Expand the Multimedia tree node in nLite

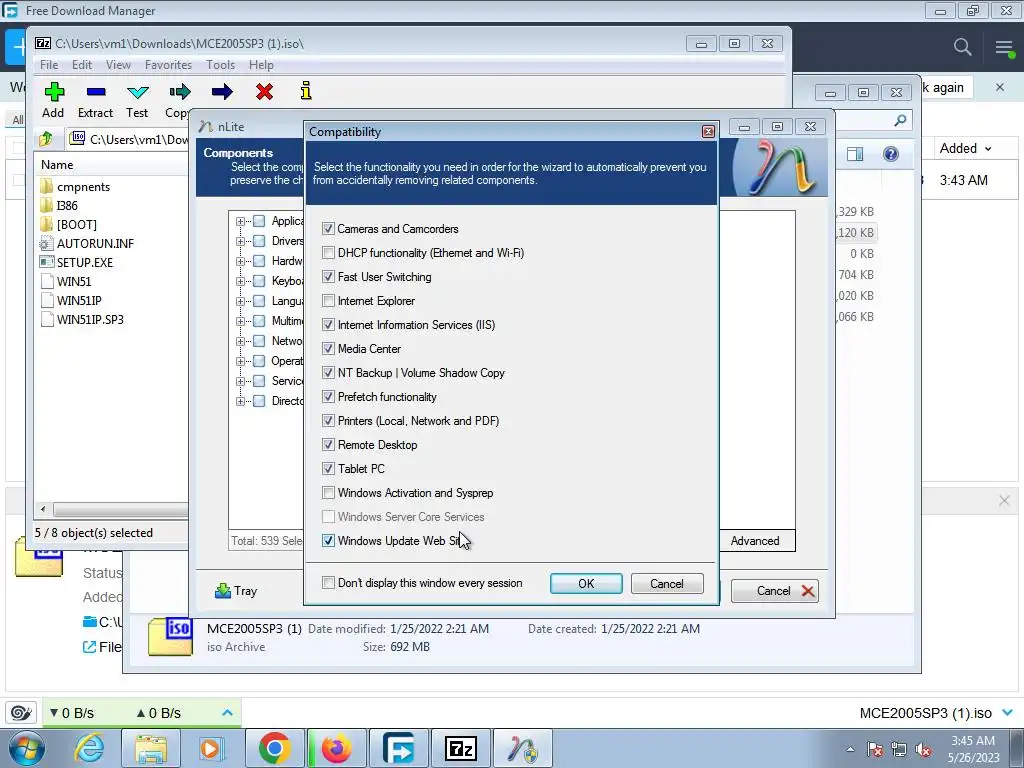tap(240, 321)
